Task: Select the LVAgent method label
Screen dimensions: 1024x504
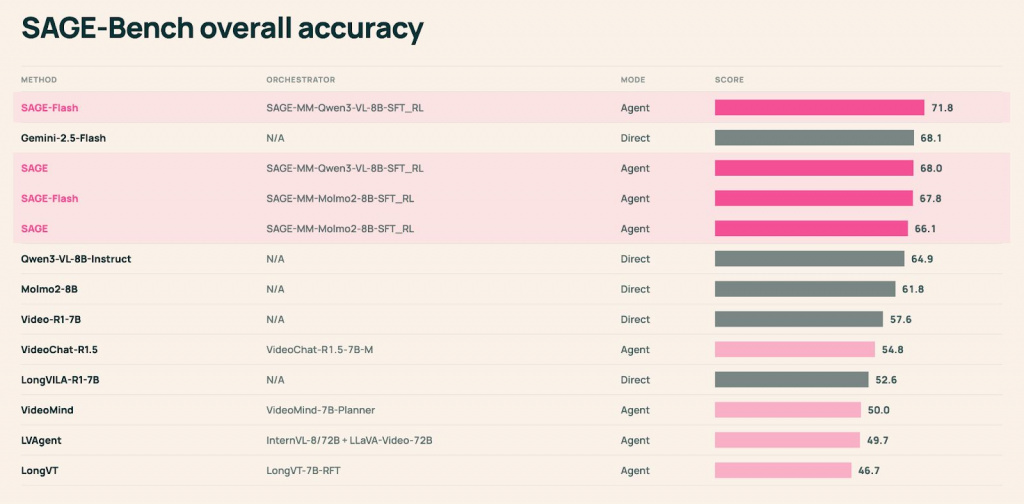Action: click(x=42, y=440)
